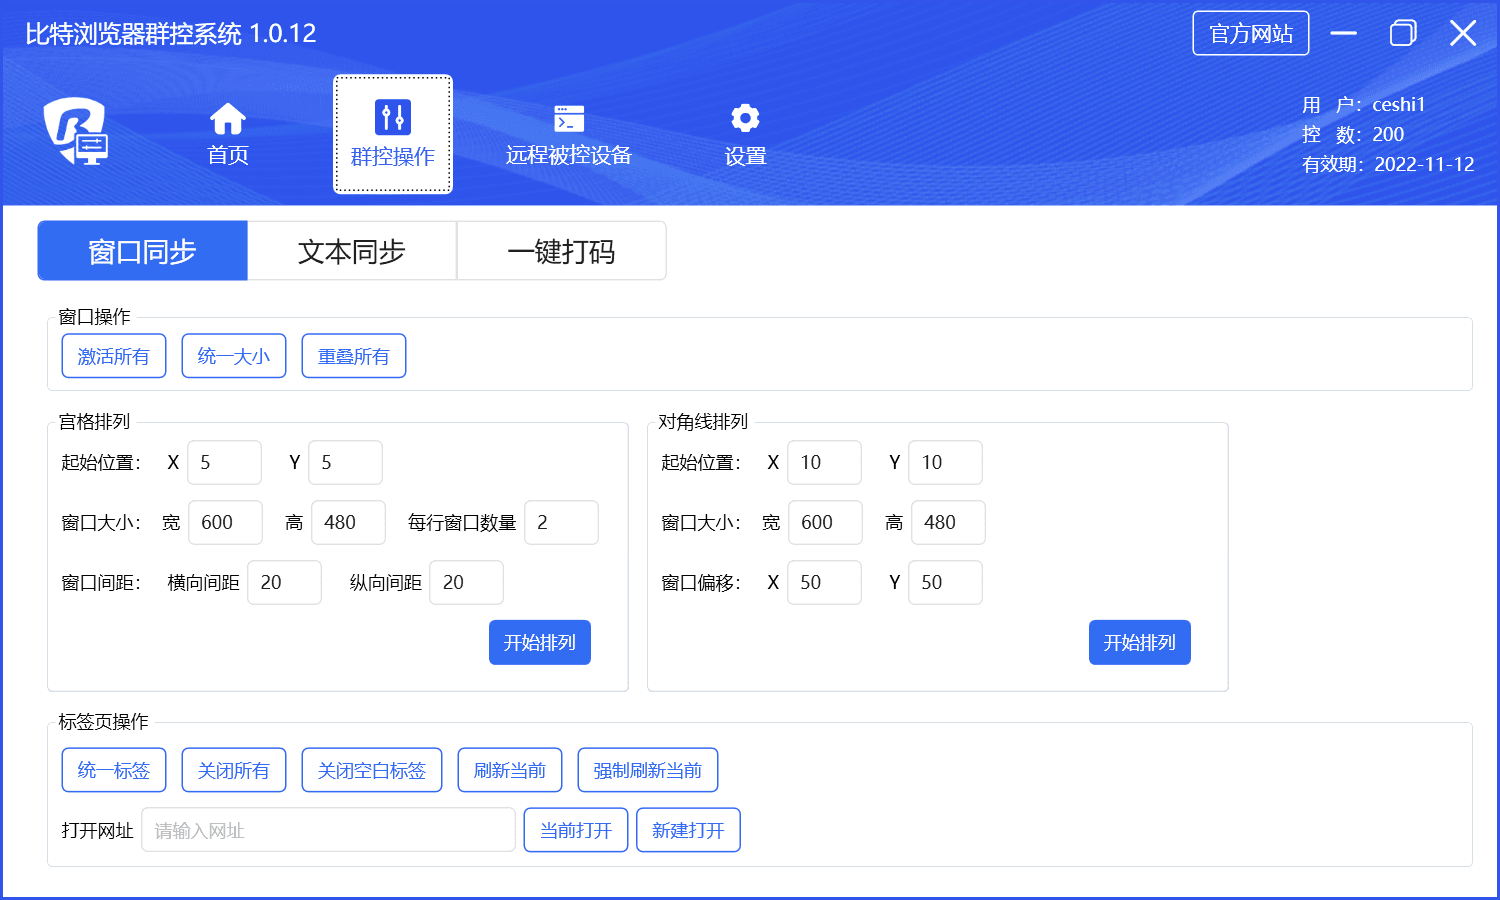Click the 强制刷新当前 button
The image size is (1500, 900).
pyautogui.click(x=647, y=770)
